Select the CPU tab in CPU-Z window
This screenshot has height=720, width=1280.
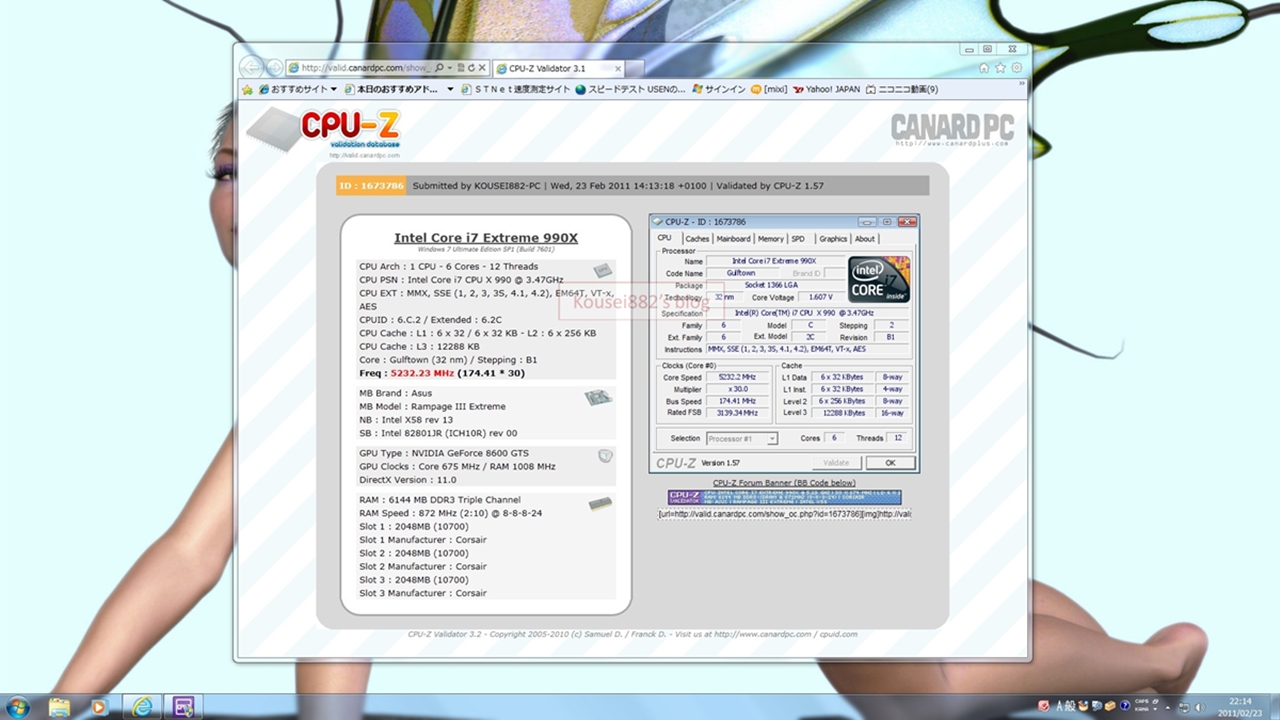pos(665,239)
